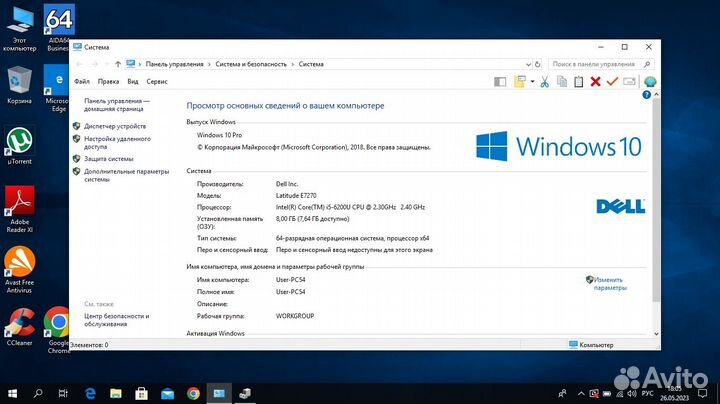Open the Файл menu
The height and width of the screenshot is (404, 720).
[82, 81]
